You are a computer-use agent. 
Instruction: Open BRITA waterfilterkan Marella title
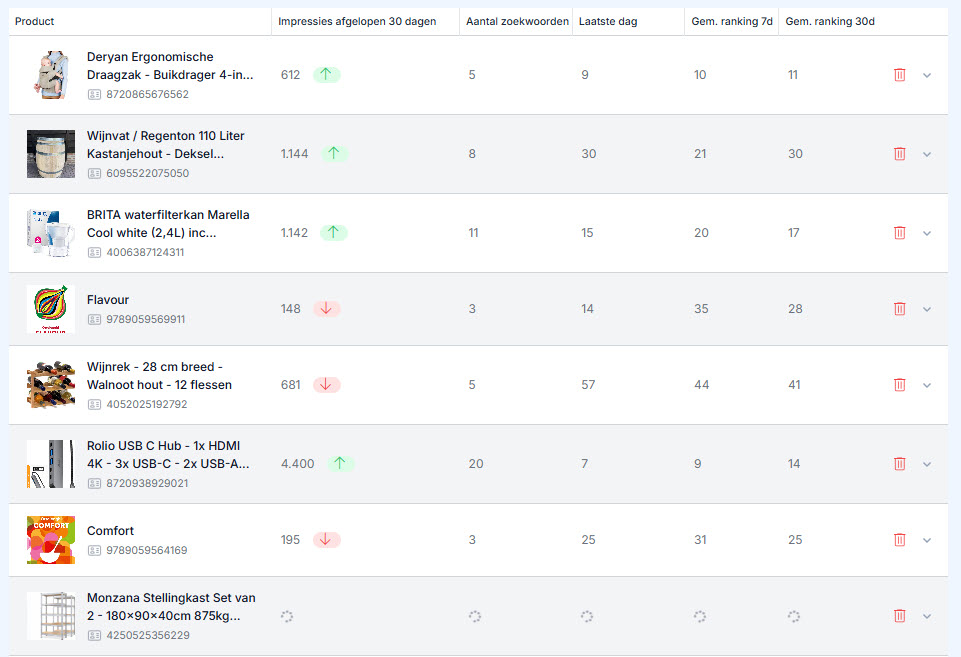coord(168,224)
